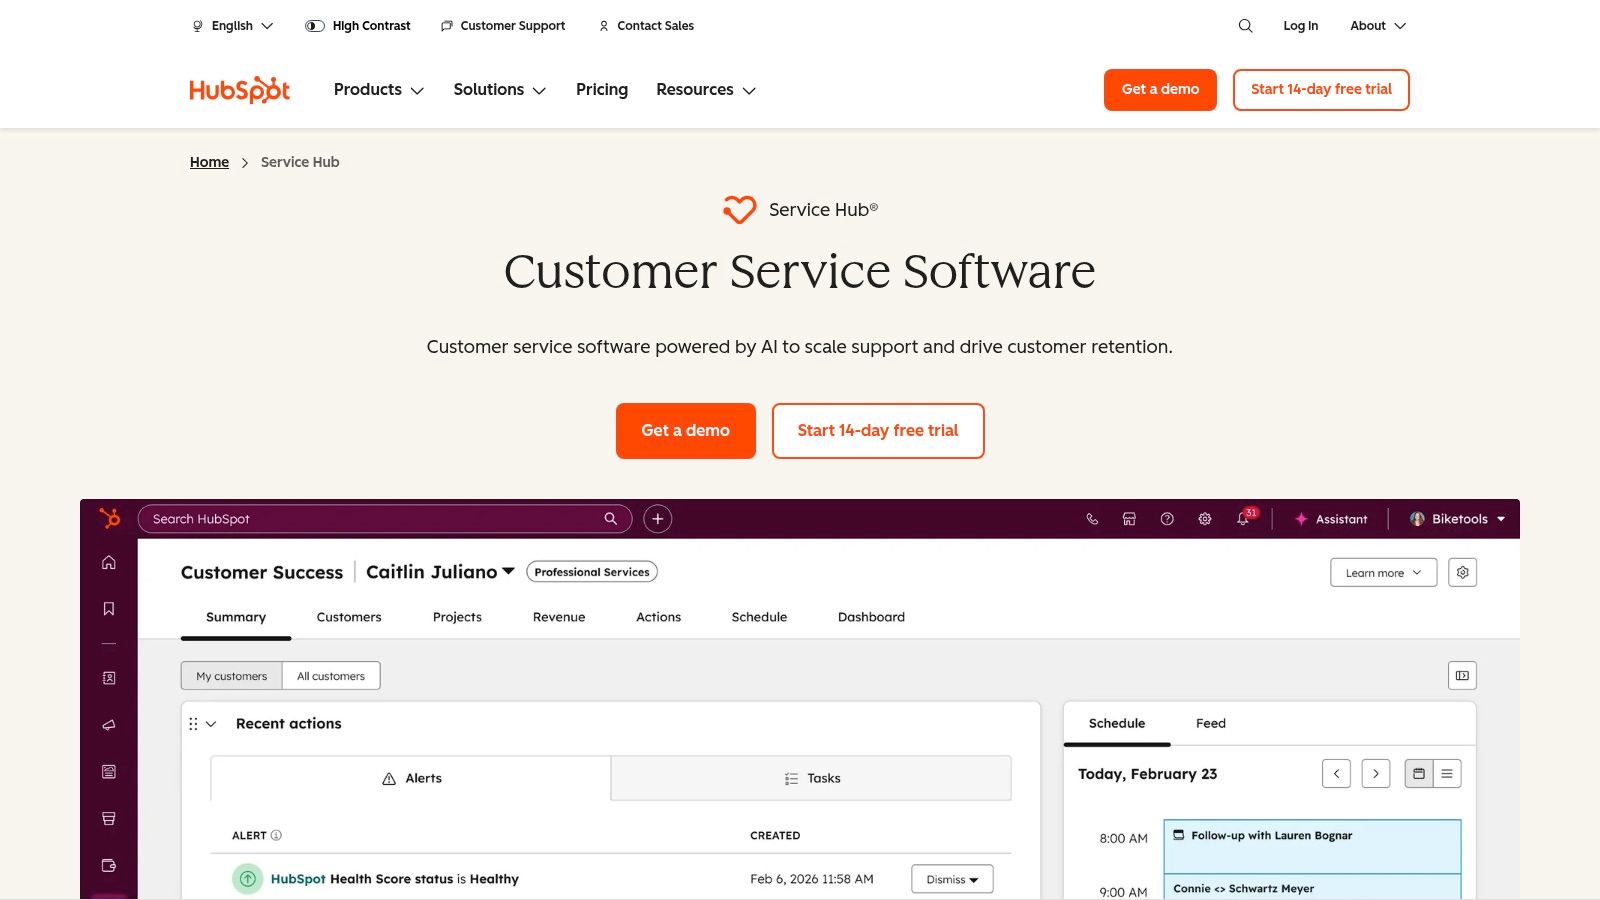Click the panel layout icon above the Schedule card
1600x900 pixels.
[1462, 676]
